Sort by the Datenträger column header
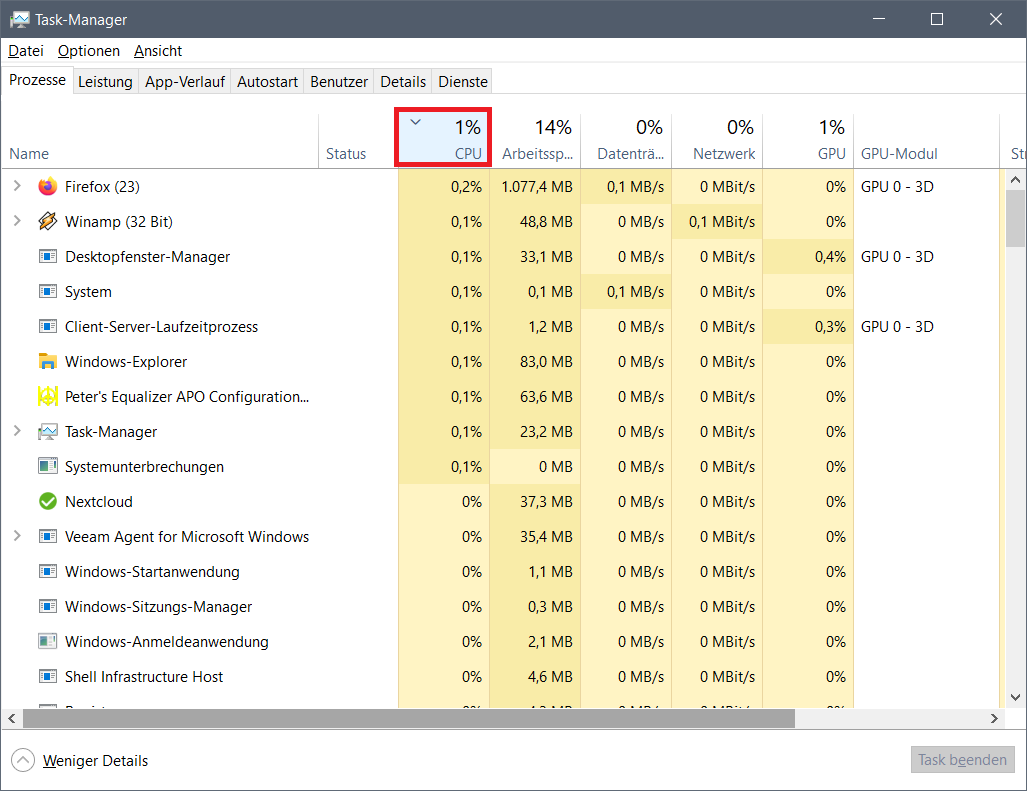Image resolution: width=1027 pixels, height=791 pixels. pyautogui.click(x=627, y=139)
